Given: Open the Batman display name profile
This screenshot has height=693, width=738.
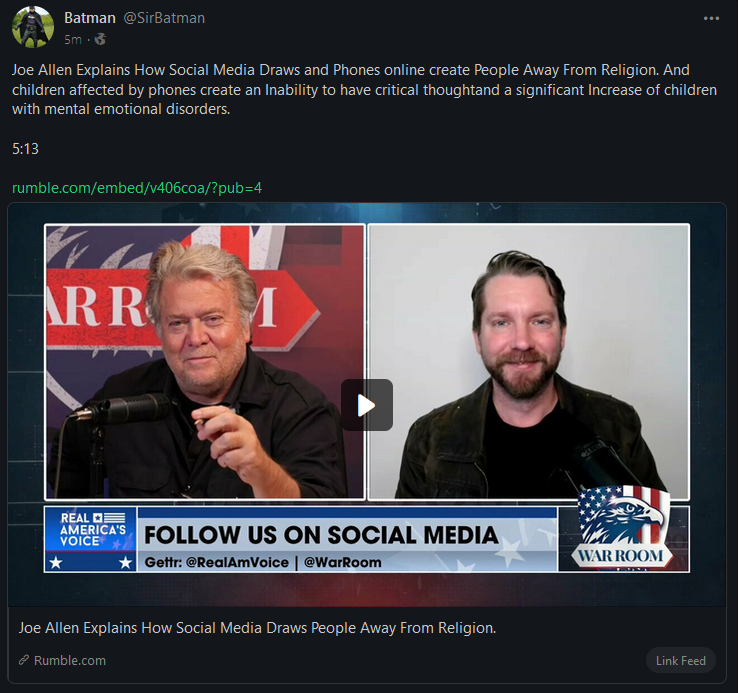Looking at the screenshot, I should [89, 18].
